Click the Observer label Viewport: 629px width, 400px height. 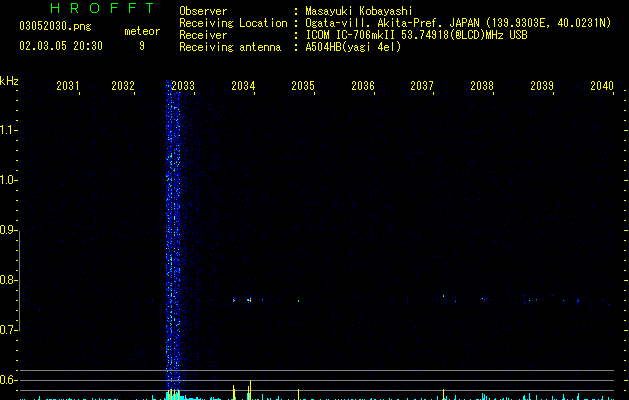click(x=203, y=11)
